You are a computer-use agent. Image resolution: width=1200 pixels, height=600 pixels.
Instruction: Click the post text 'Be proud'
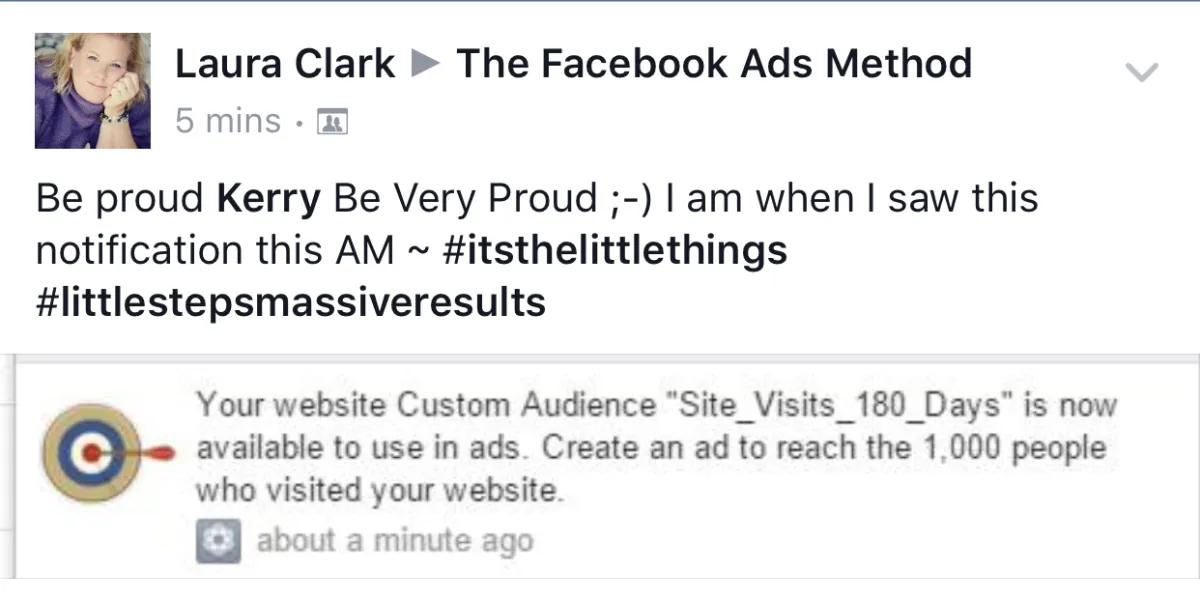[x=121, y=199]
